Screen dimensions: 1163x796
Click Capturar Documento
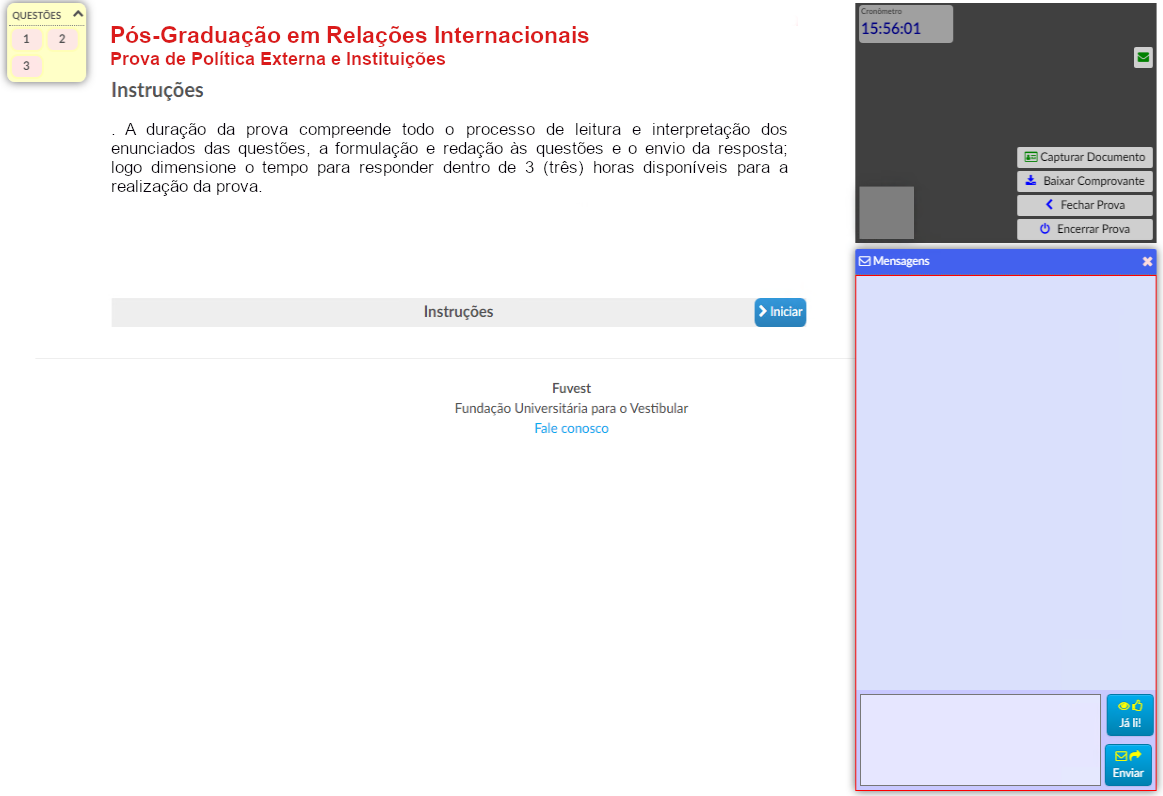point(1084,157)
